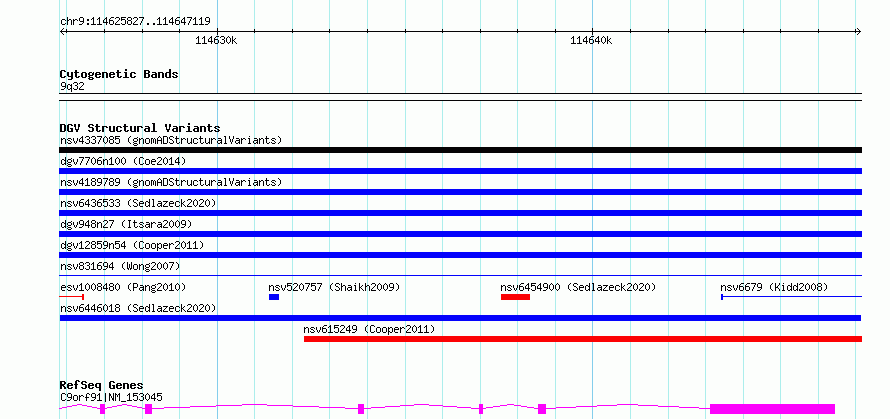Click the thin blue nsv6679 variant line

pyautogui.click(x=791, y=297)
